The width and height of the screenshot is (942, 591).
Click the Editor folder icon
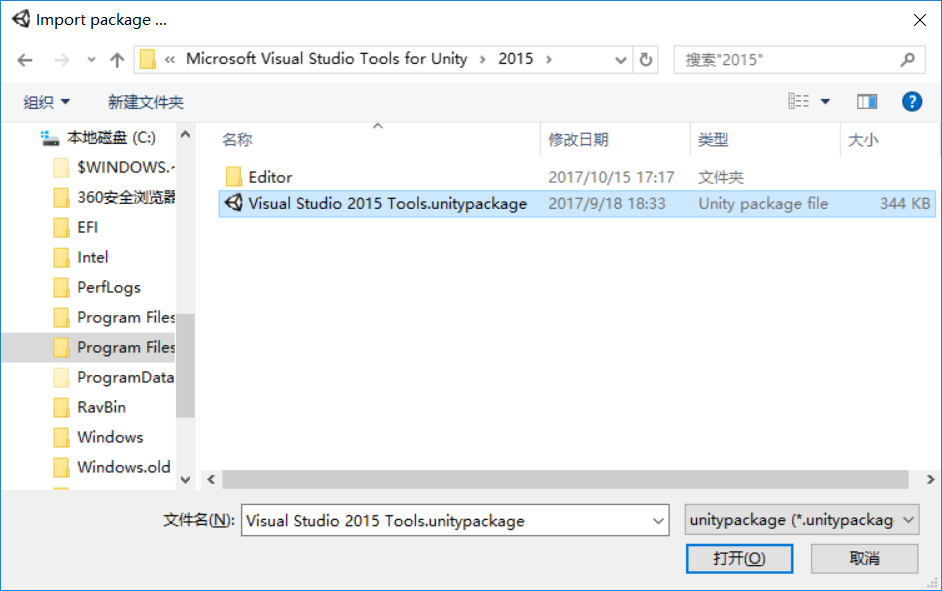coord(233,177)
